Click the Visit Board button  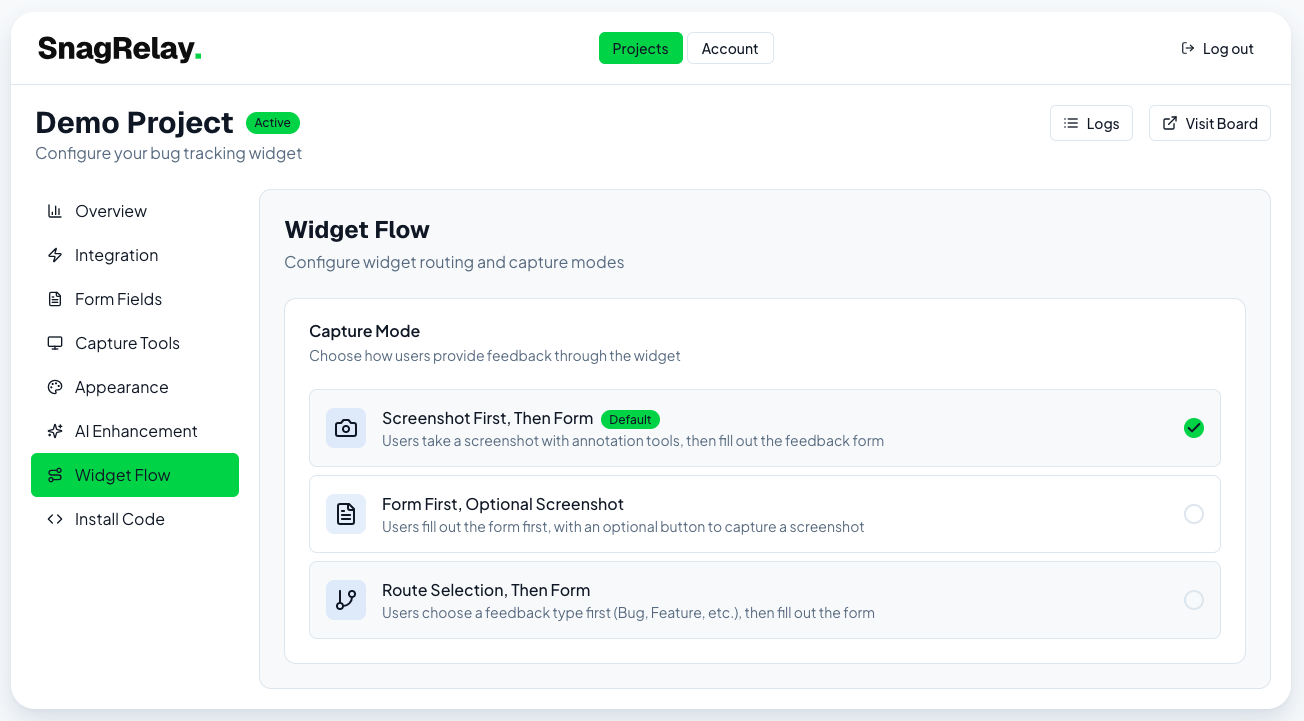(x=1210, y=123)
